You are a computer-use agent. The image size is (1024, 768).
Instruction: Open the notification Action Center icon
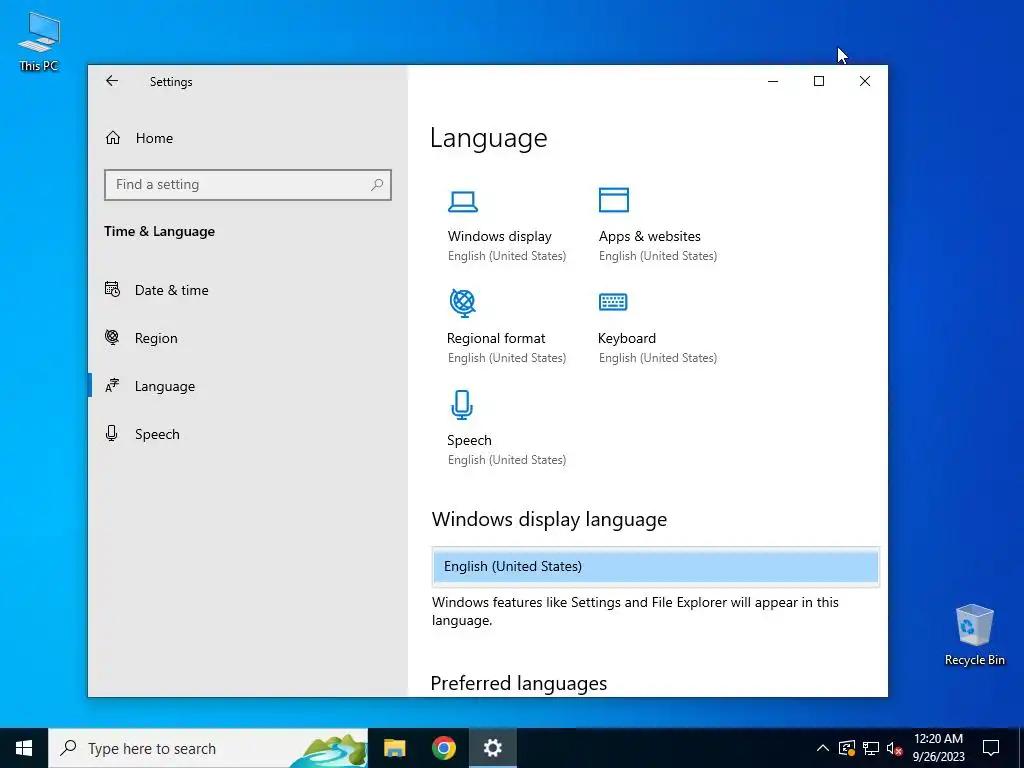point(991,748)
